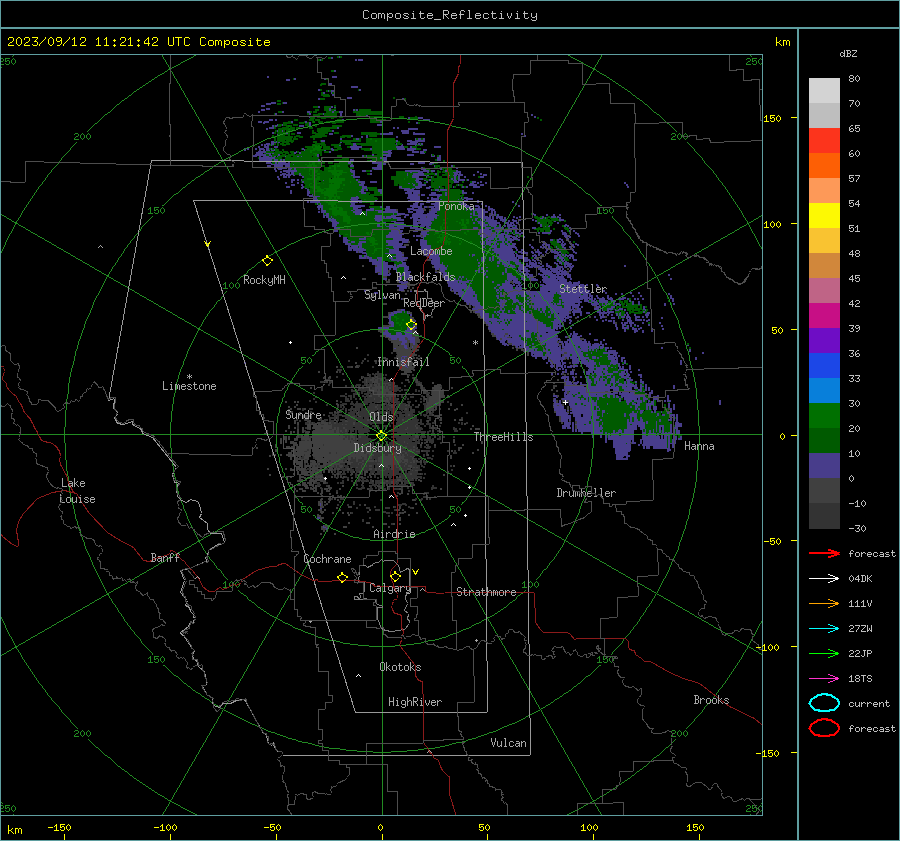Click the green swatch between 30 and 20
The height and width of the screenshot is (841, 900).
[x=824, y=415]
